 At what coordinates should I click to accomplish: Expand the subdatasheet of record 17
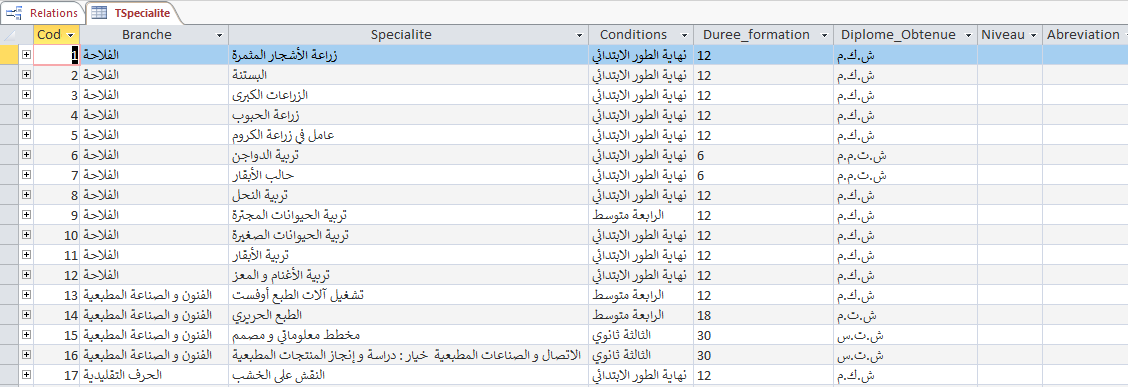pos(27,374)
